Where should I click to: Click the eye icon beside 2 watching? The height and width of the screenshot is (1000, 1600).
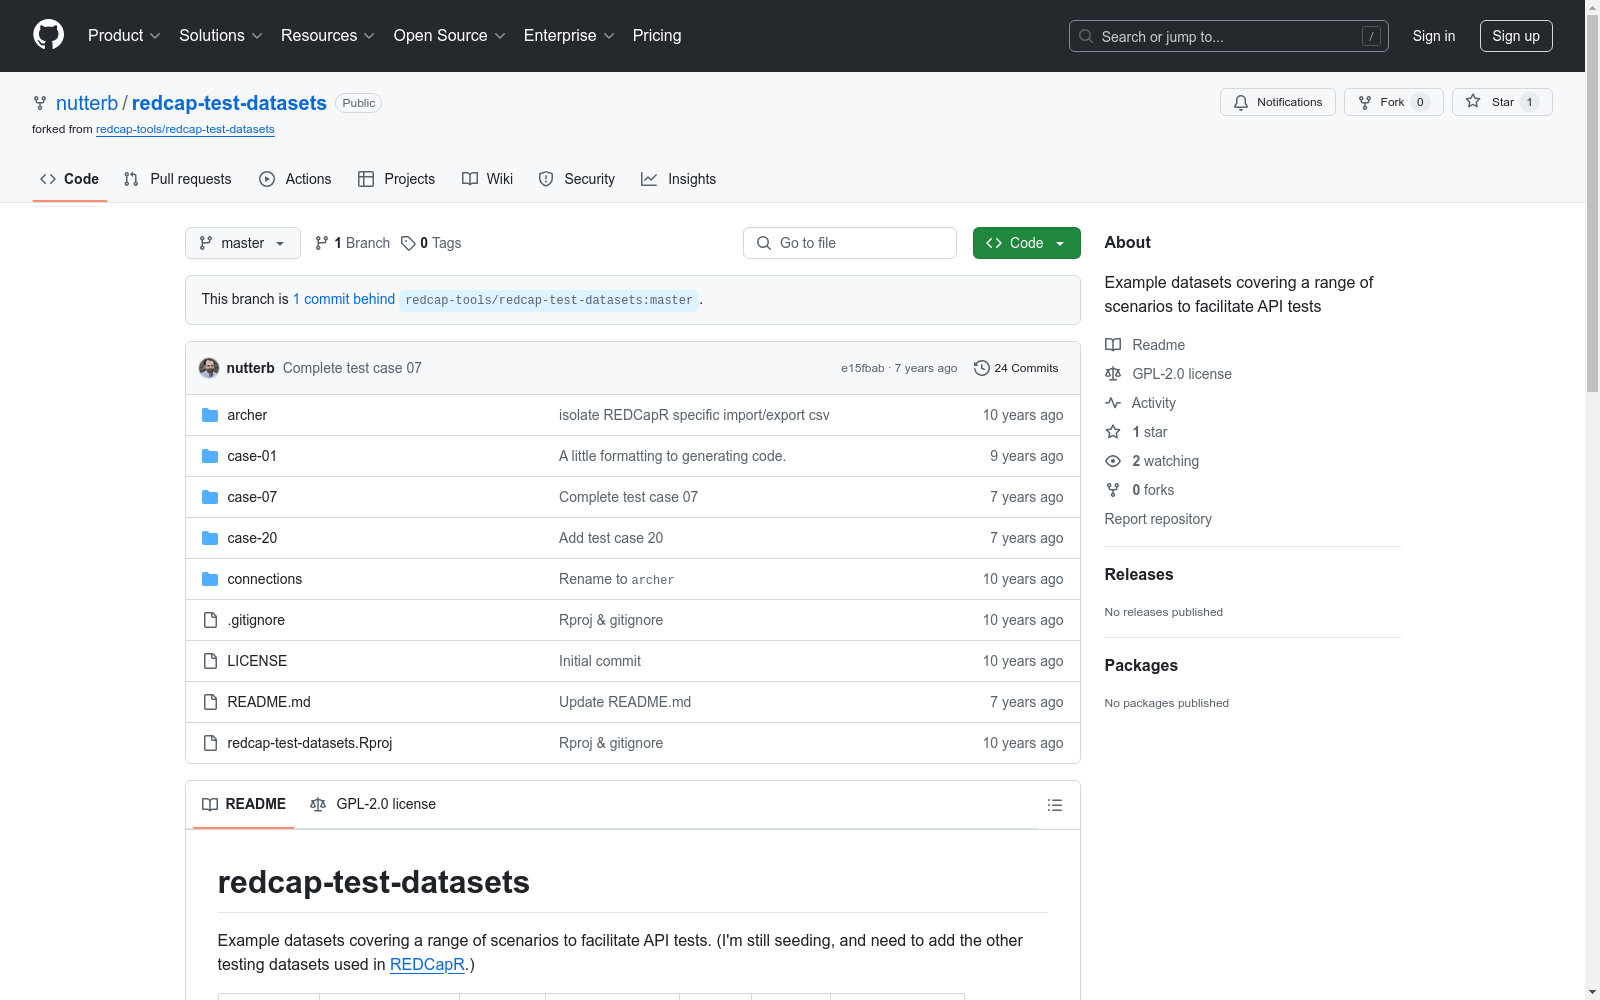tap(1113, 461)
